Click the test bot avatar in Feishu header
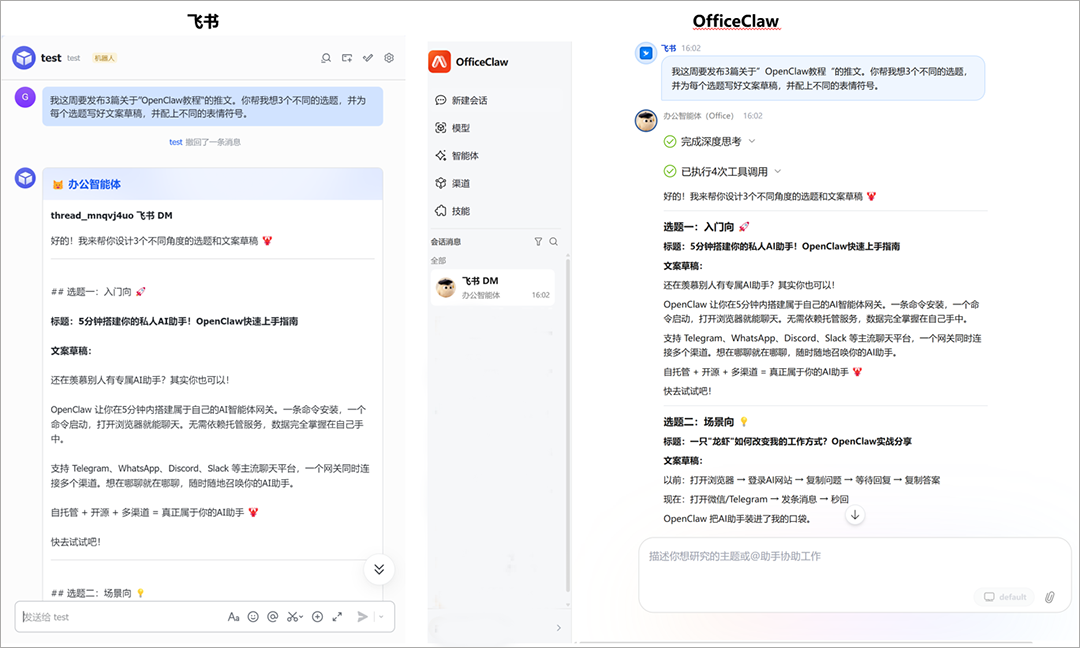Image resolution: width=1080 pixels, height=648 pixels. tap(24, 58)
